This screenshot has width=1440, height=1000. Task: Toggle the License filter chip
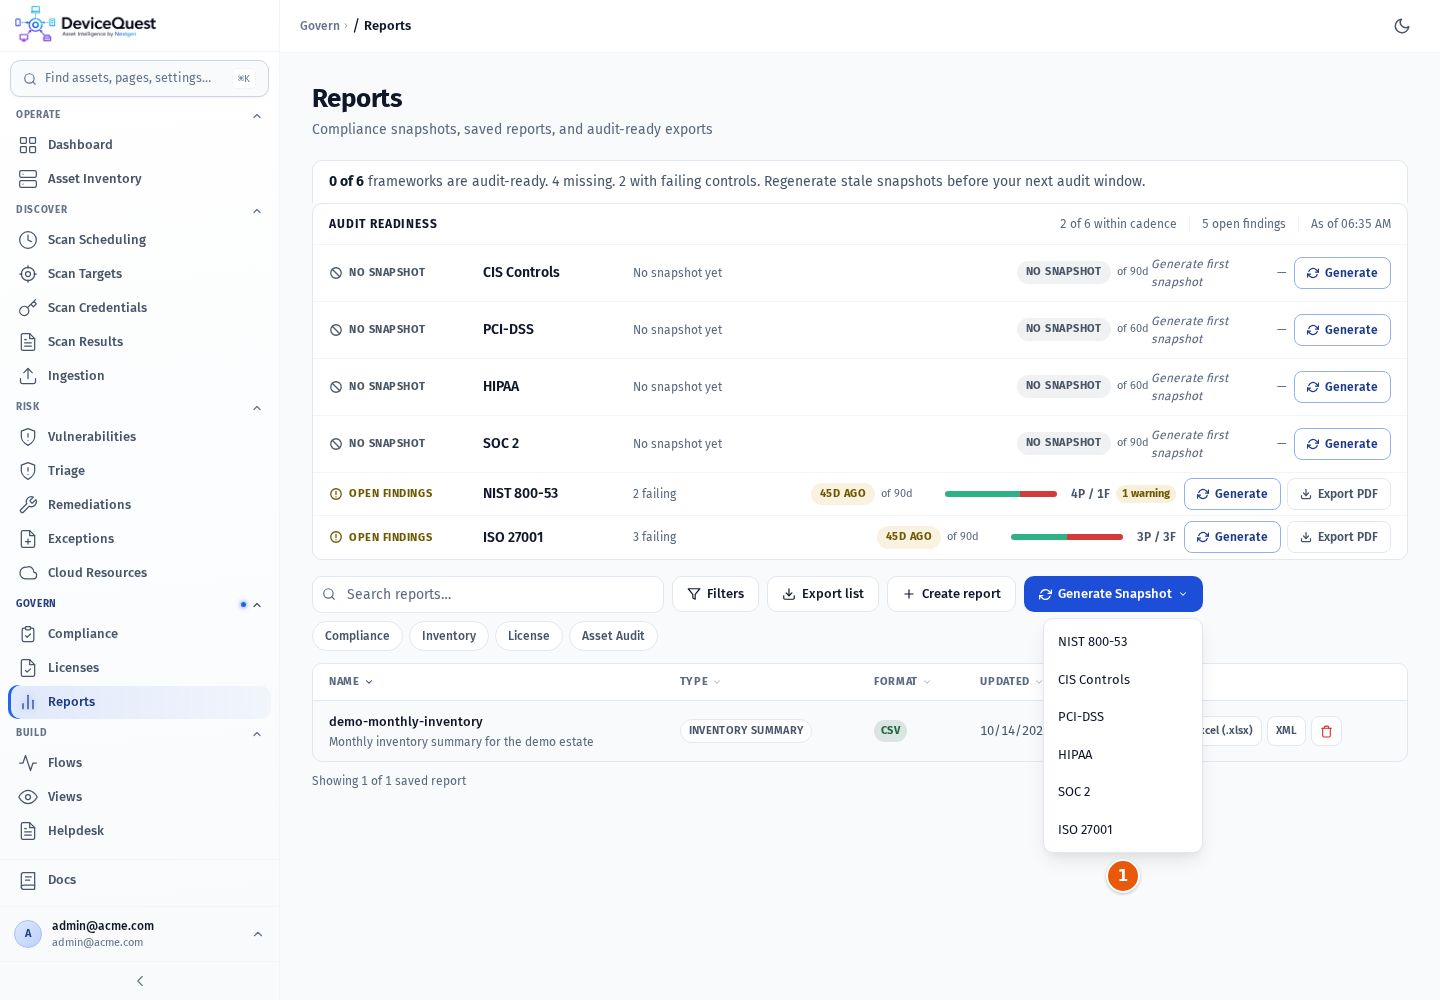click(529, 636)
